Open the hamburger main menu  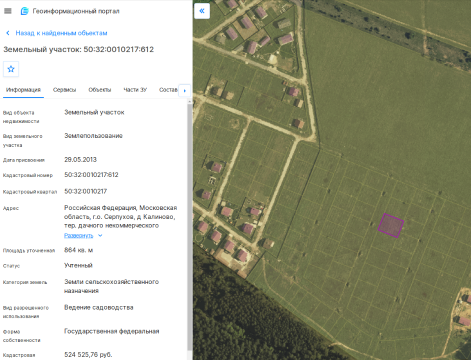tap(8, 11)
